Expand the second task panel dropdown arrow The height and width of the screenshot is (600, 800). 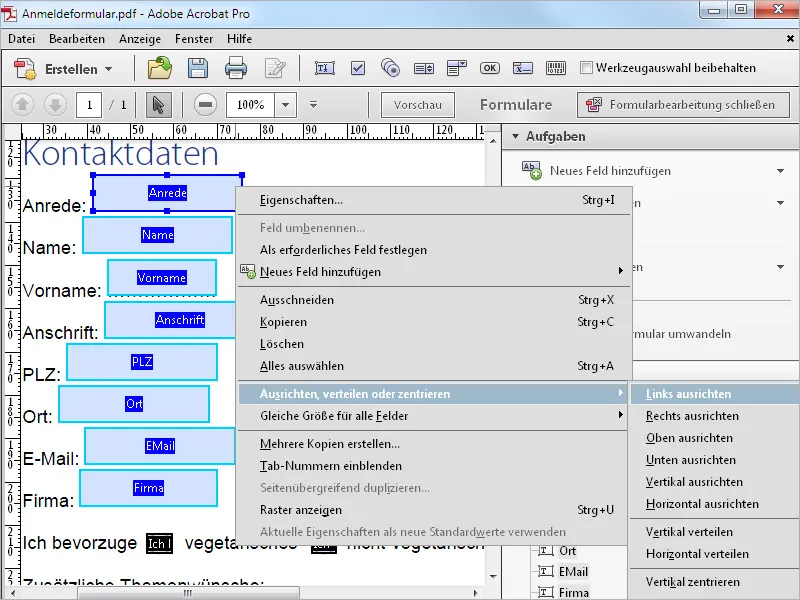[780, 203]
